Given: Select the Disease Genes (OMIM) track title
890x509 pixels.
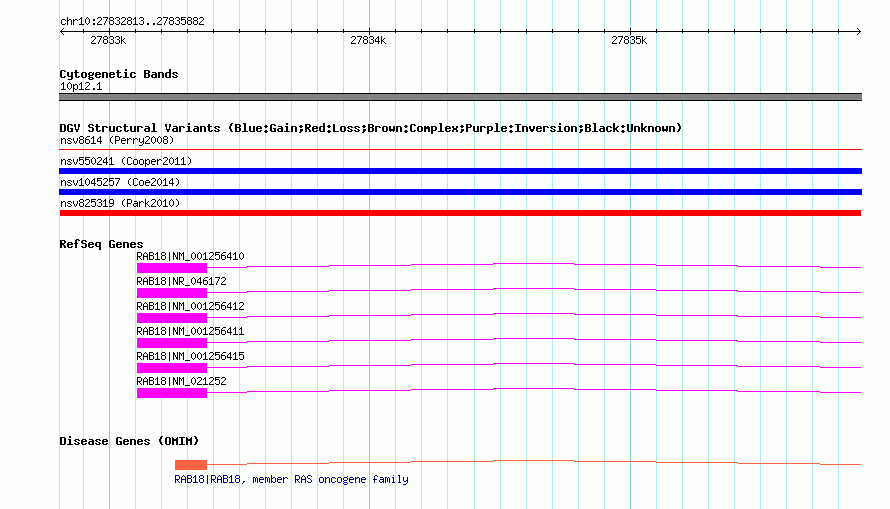Looking at the screenshot, I should click(x=129, y=441).
